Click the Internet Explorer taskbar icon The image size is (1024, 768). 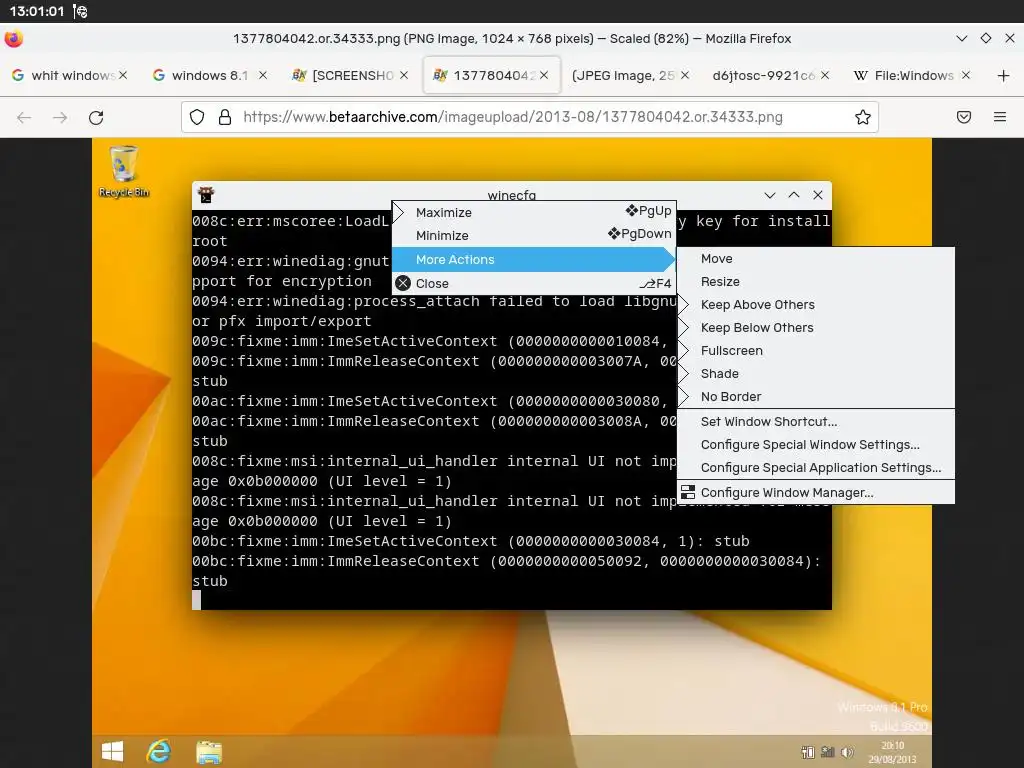[x=159, y=751]
